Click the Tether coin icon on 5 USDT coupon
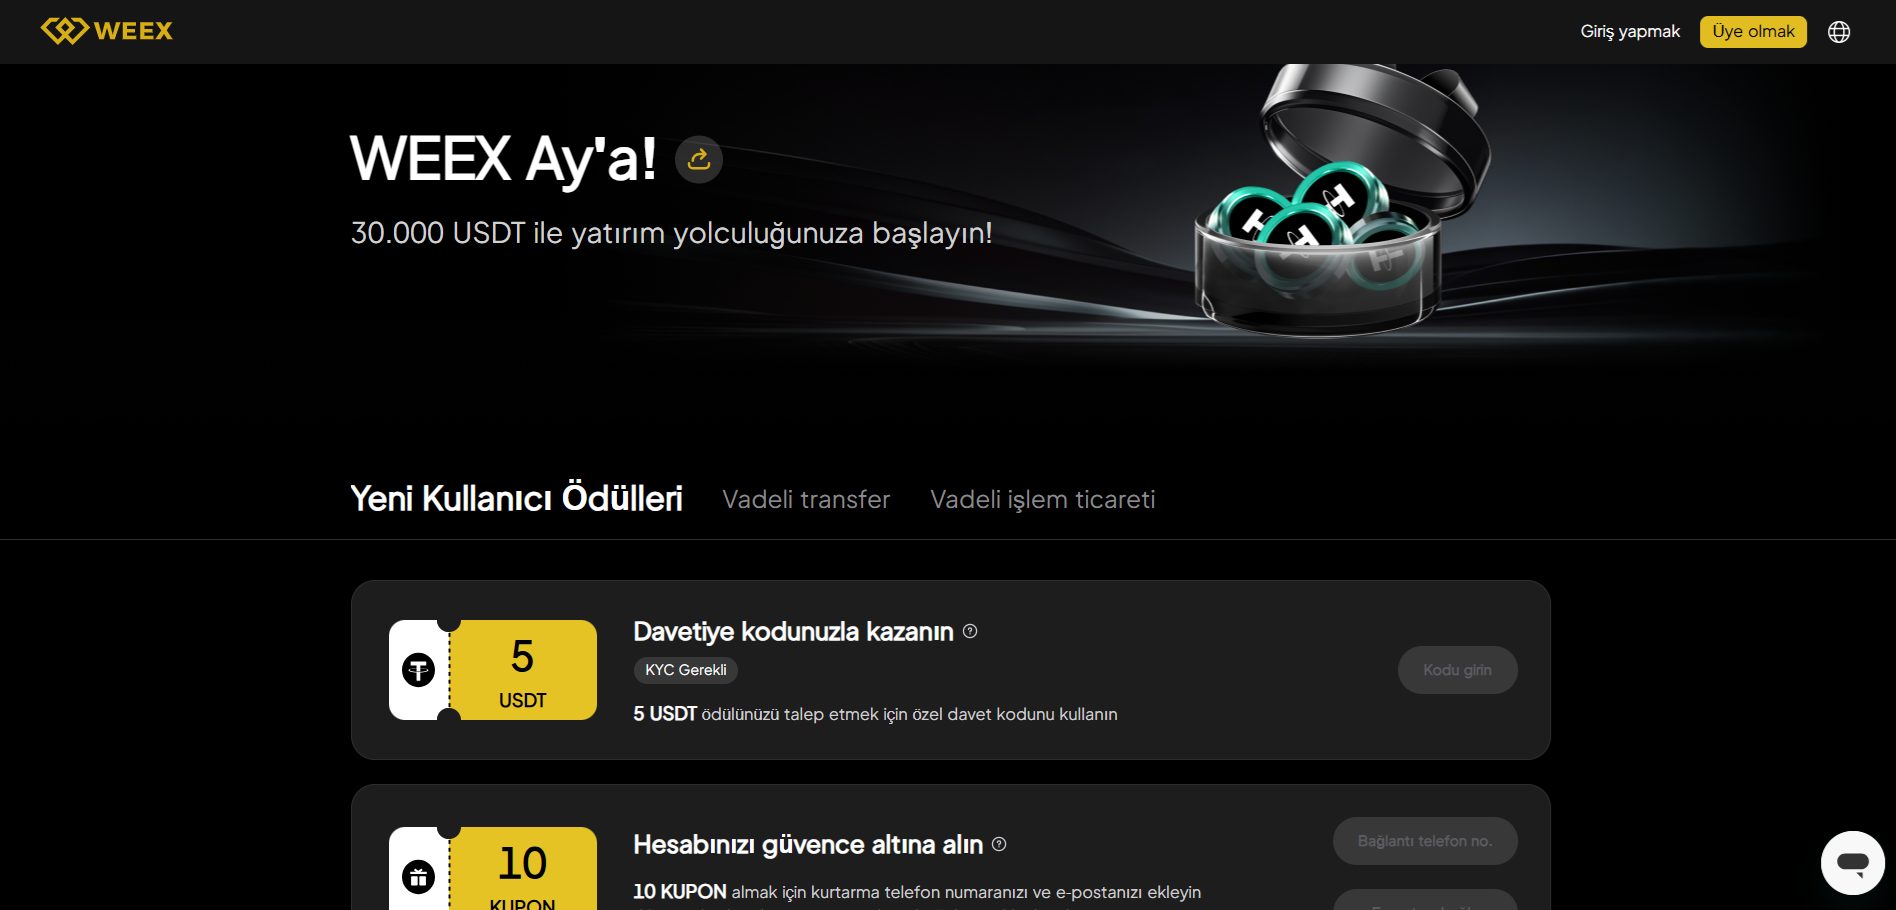The image size is (1896, 910). 418,670
